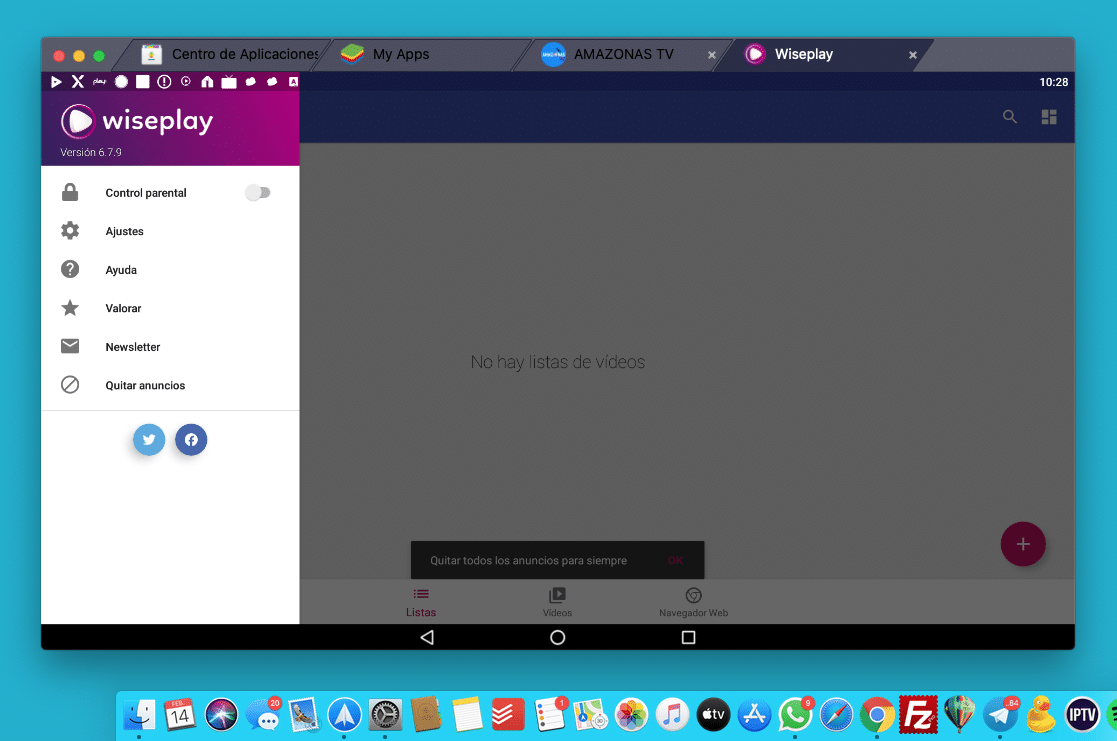The width and height of the screenshot is (1117, 741).
Task: Rate the app via the Valorar star icon
Action: [70, 308]
